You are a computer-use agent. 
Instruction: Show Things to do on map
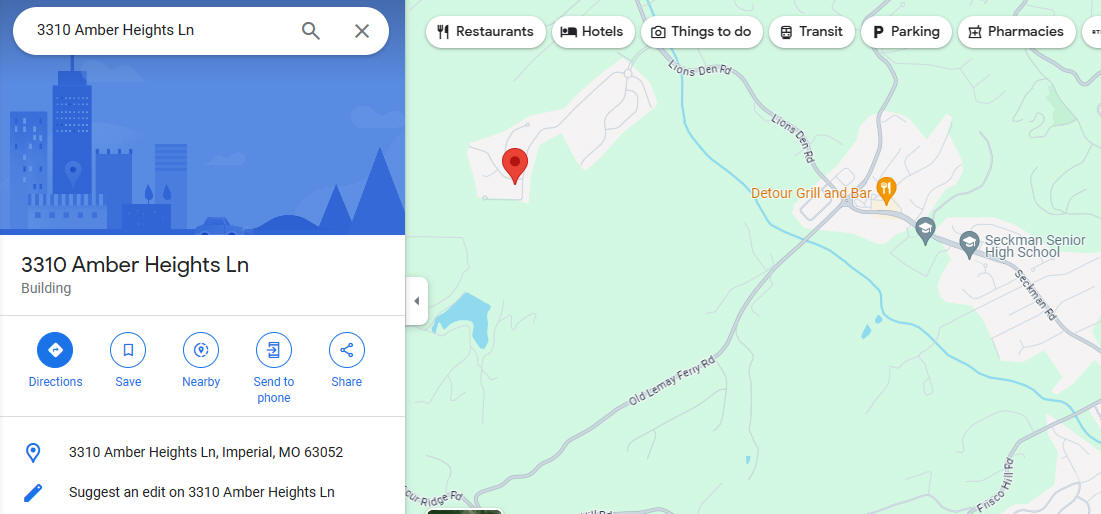point(701,32)
